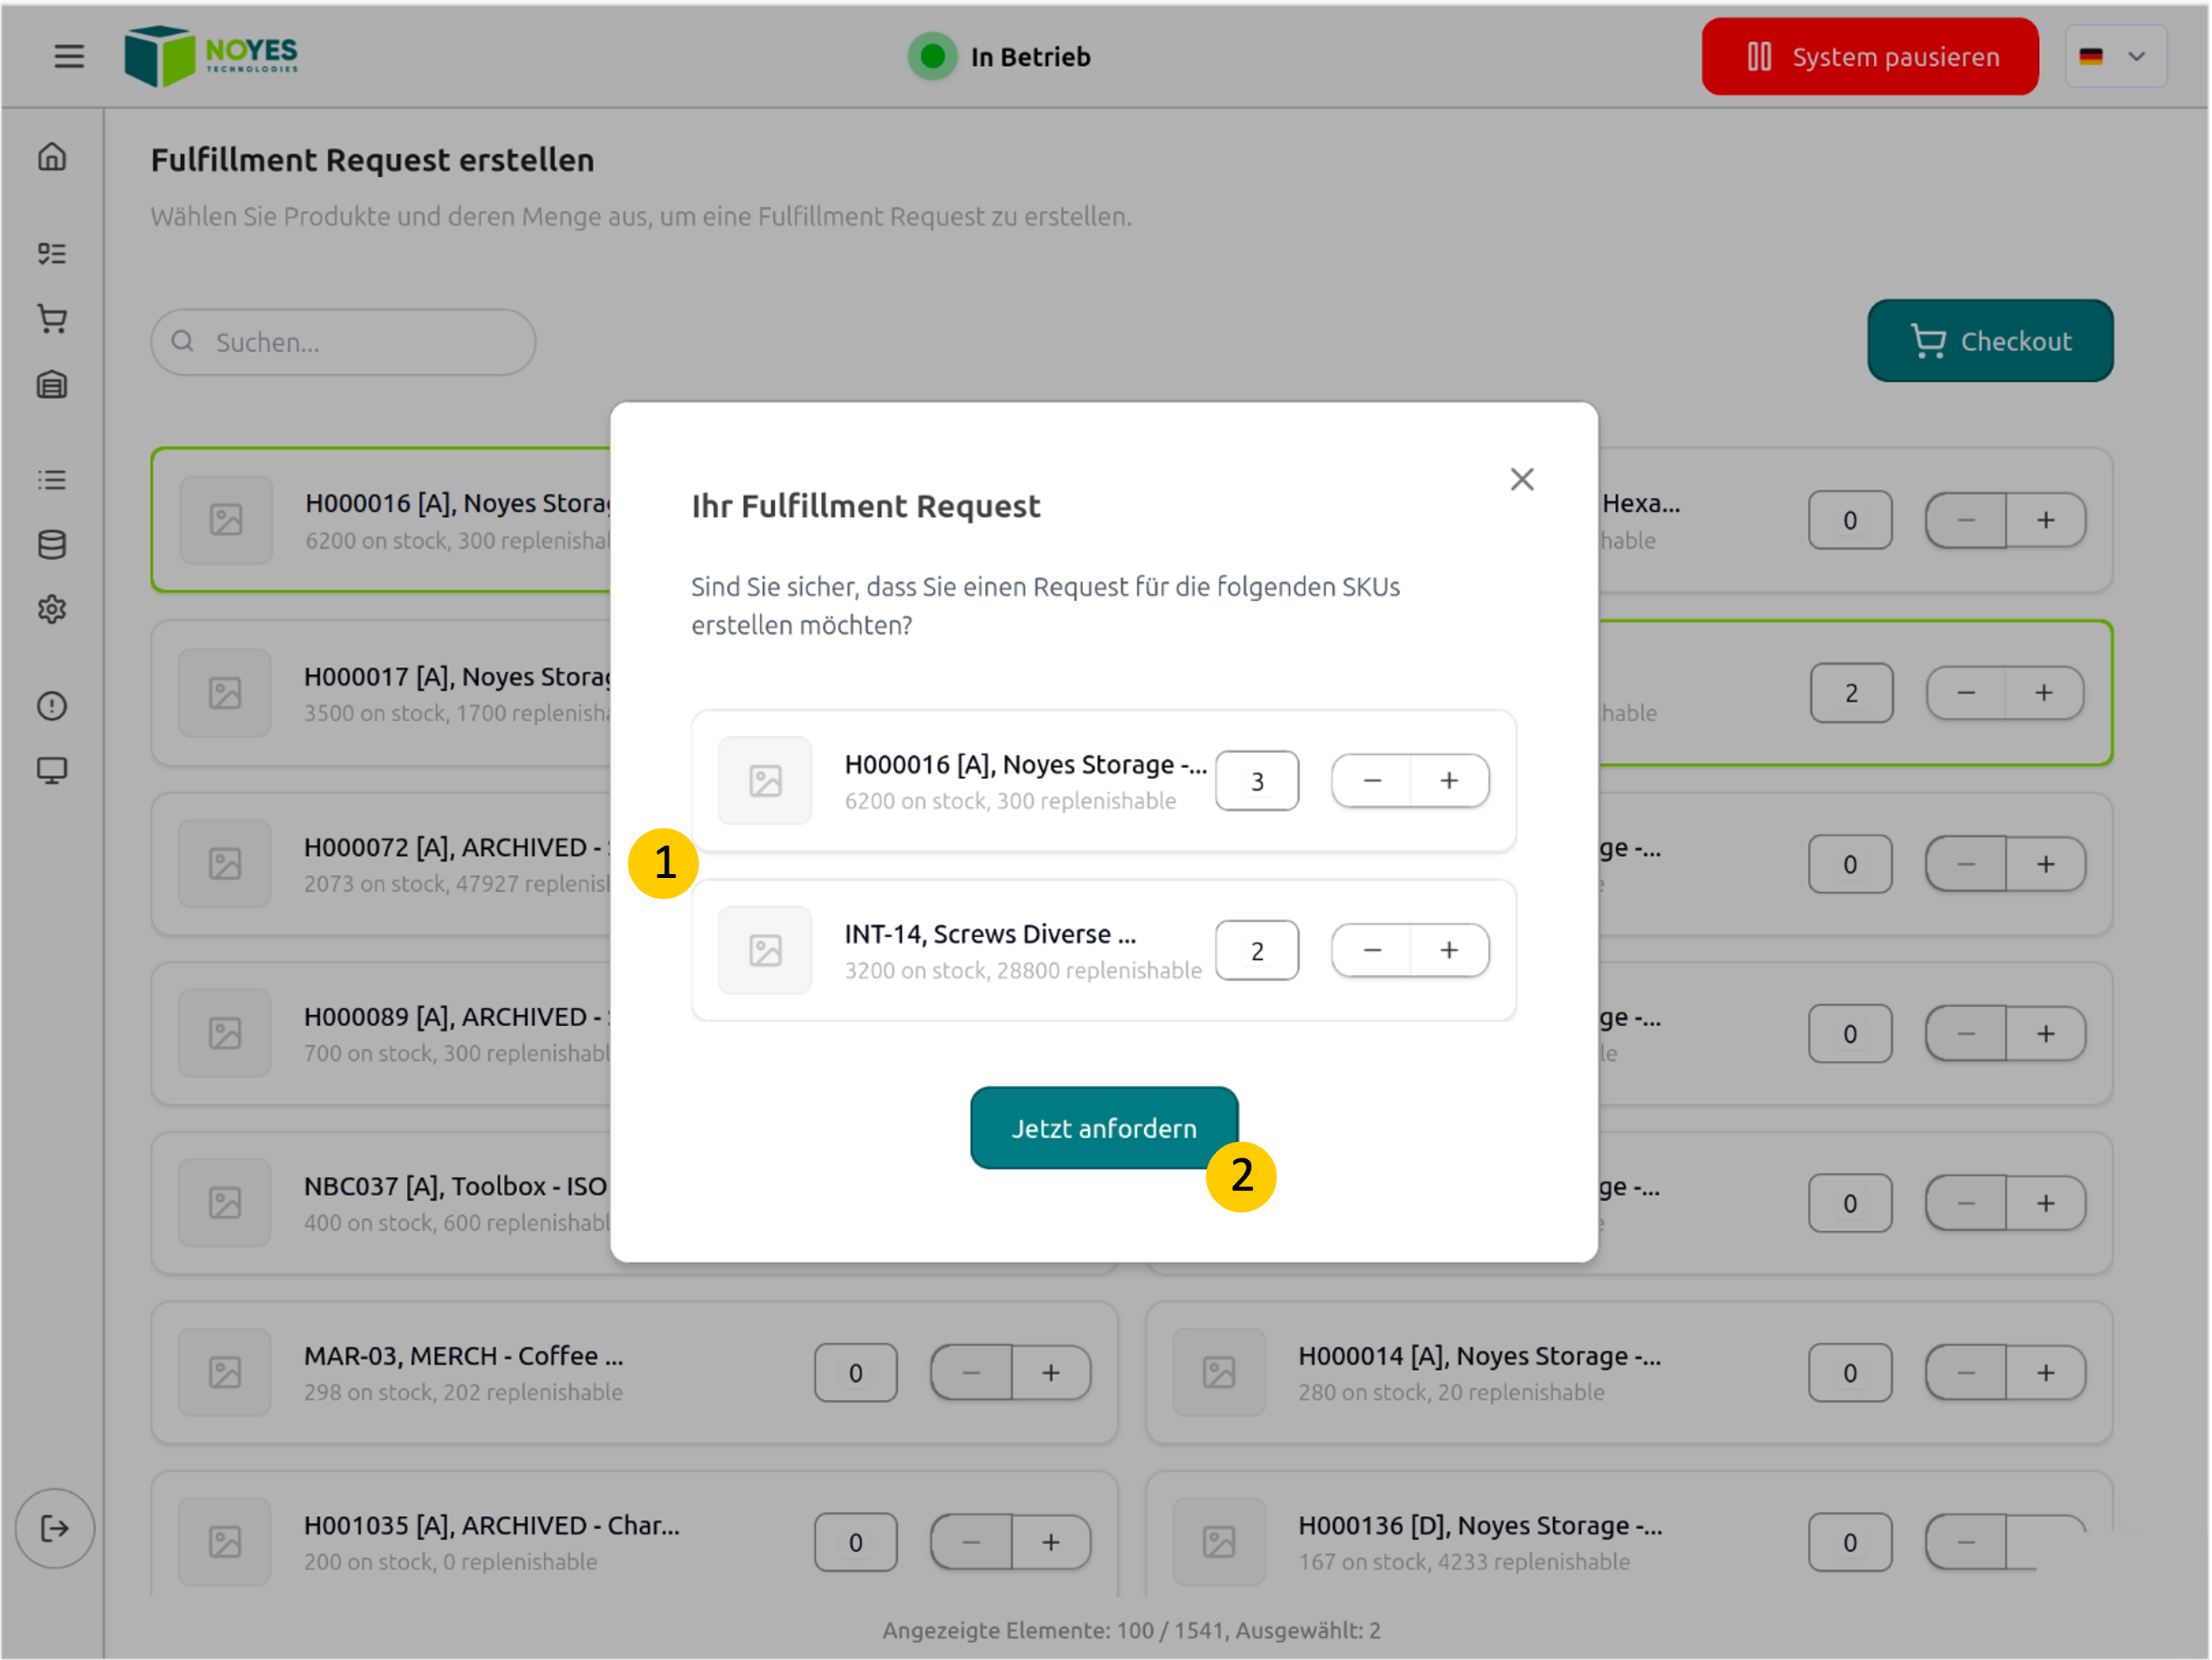Increase INT-14 quantity in dialog

point(1450,951)
